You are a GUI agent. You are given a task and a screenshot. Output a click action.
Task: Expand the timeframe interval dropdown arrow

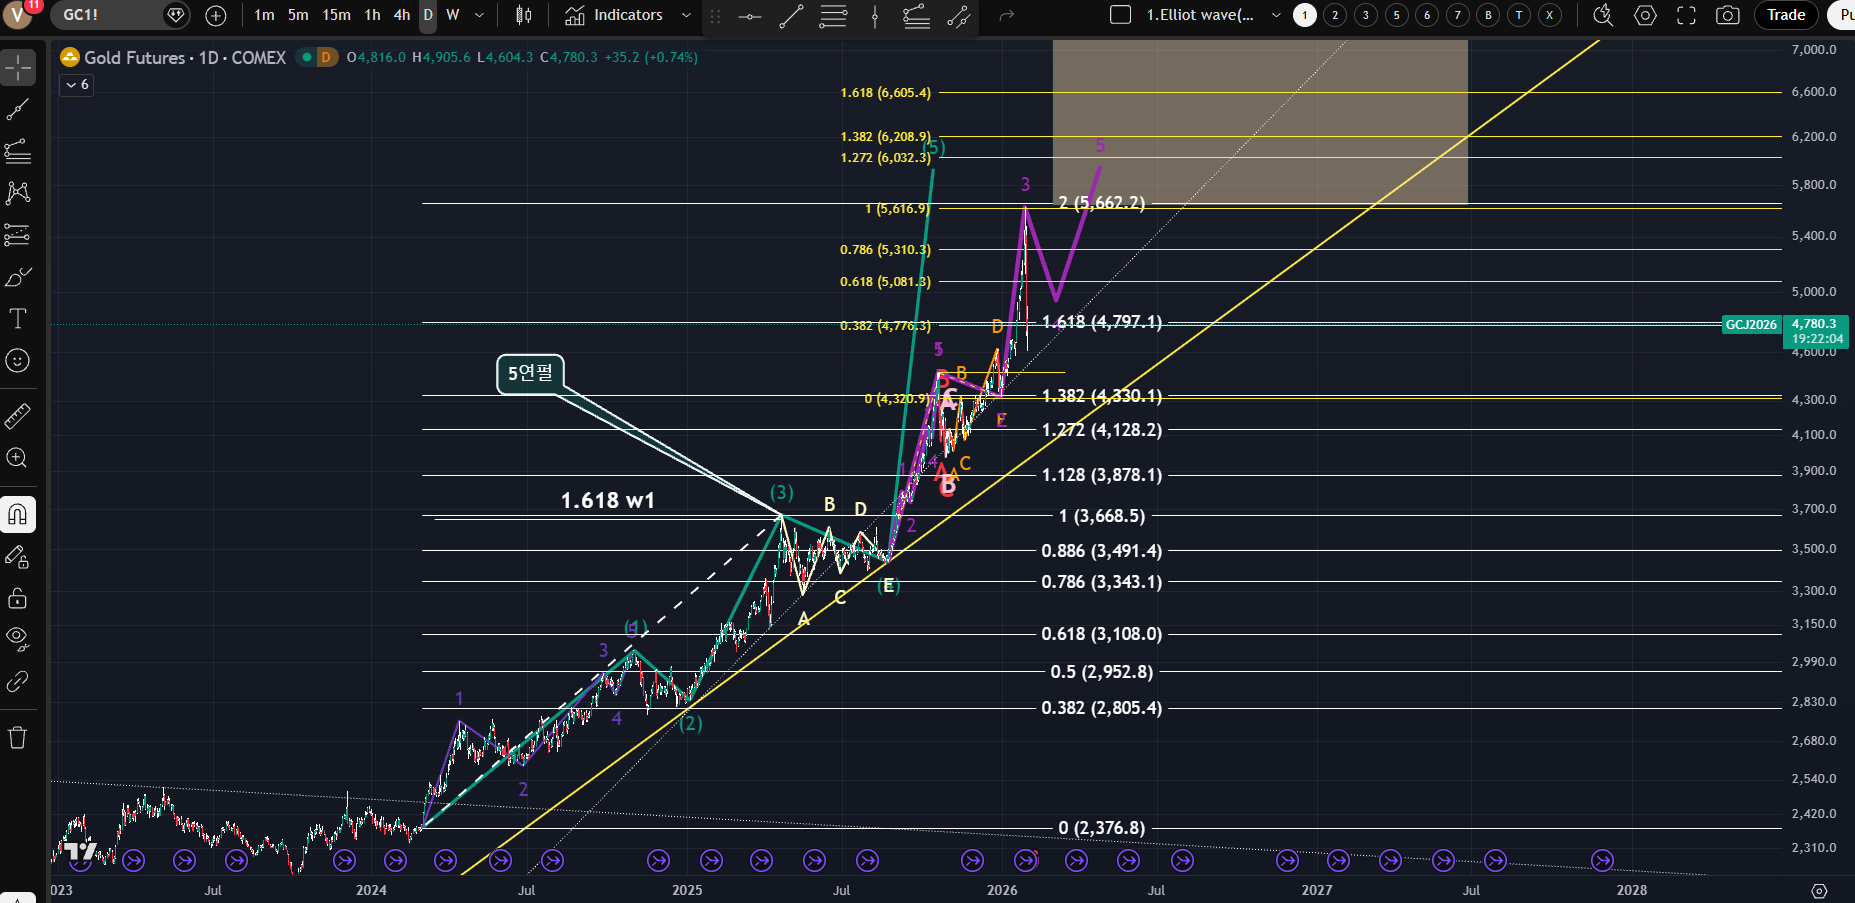479,15
